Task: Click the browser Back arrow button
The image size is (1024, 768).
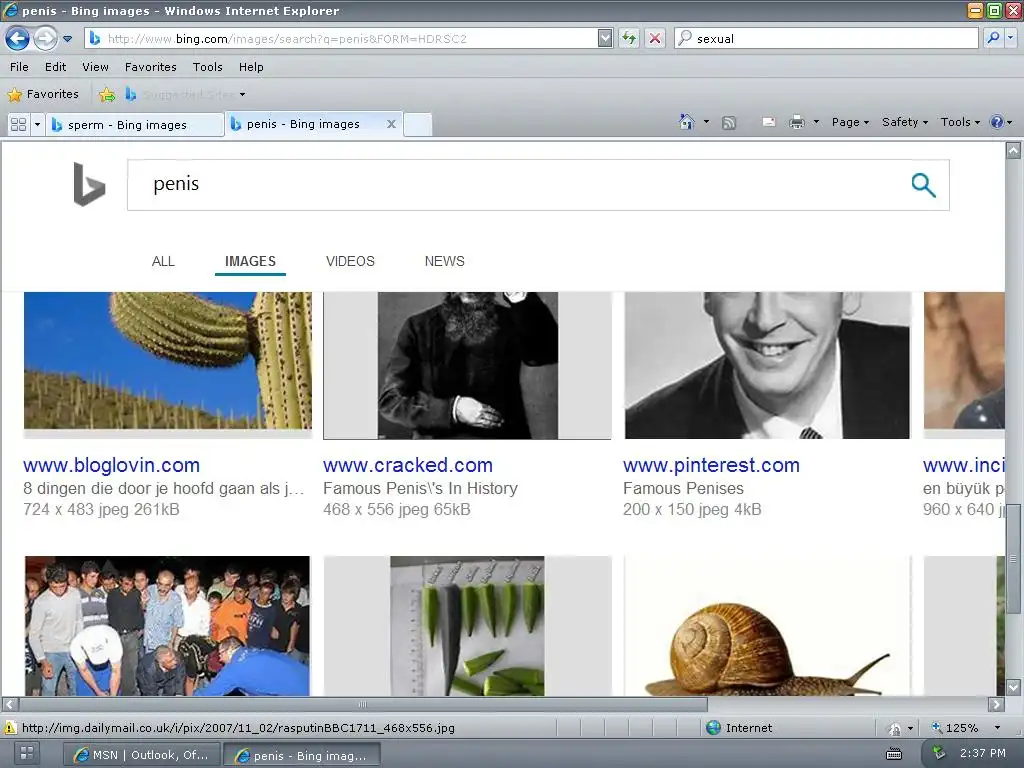Action: coord(18,39)
